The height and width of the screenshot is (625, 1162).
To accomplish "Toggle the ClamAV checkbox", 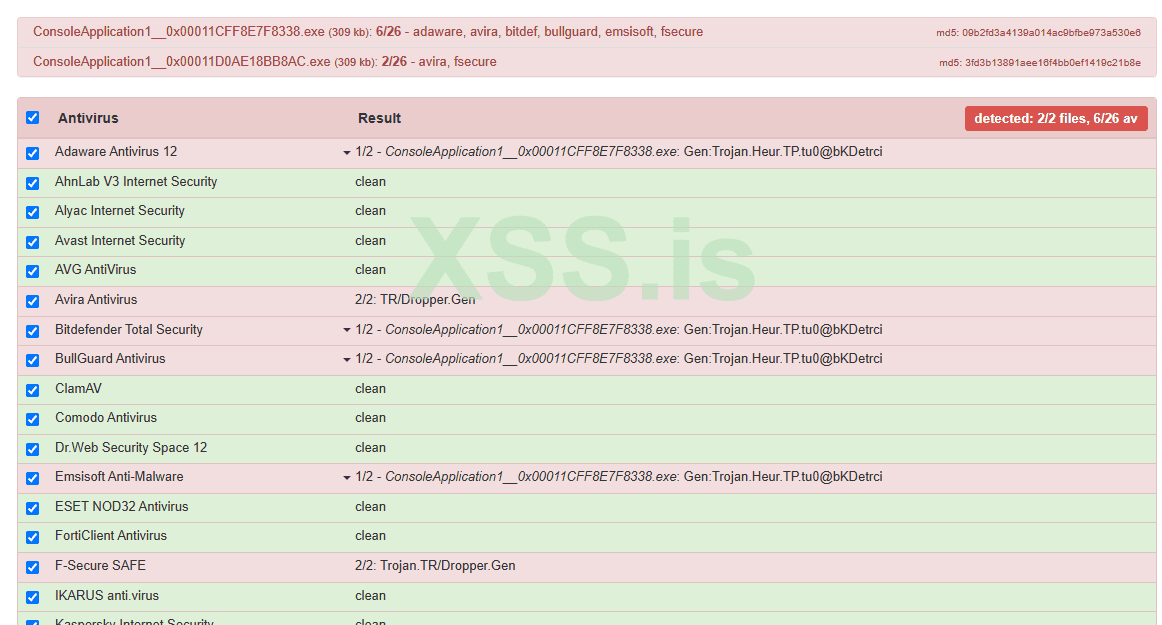I will (33, 390).
